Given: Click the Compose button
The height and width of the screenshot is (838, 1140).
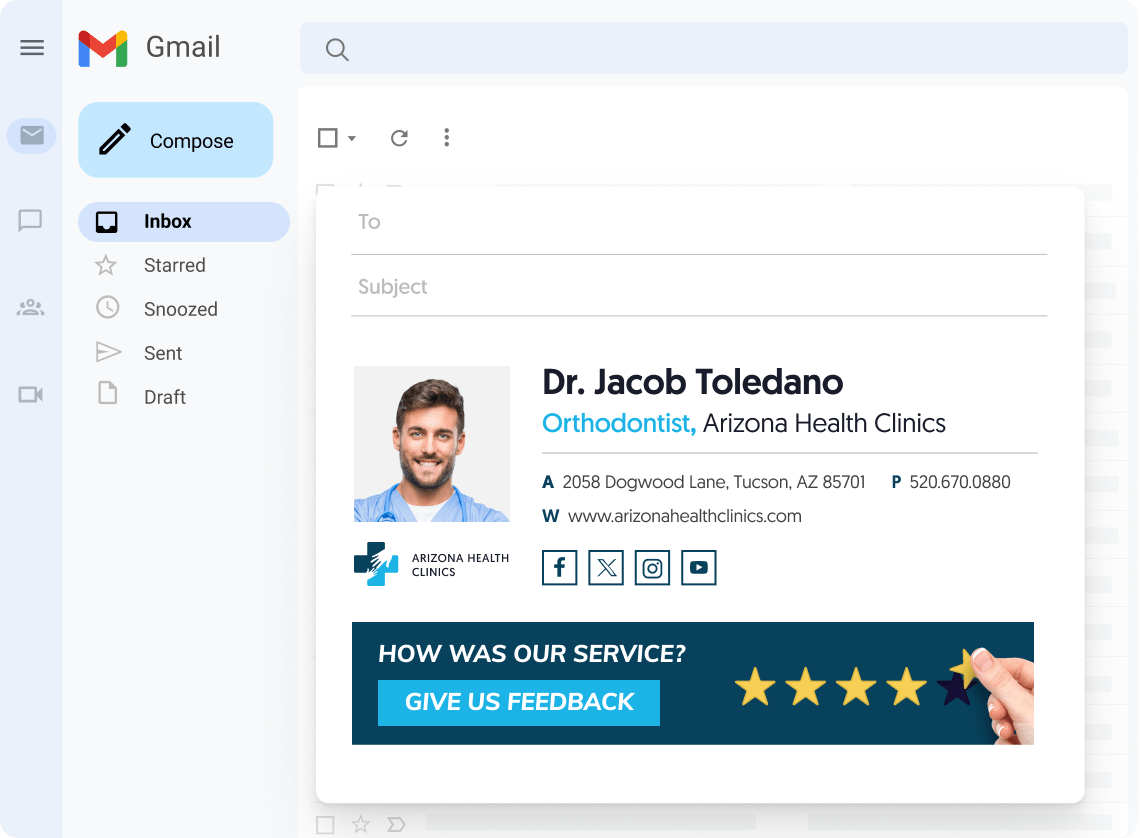Looking at the screenshot, I should 176,140.
